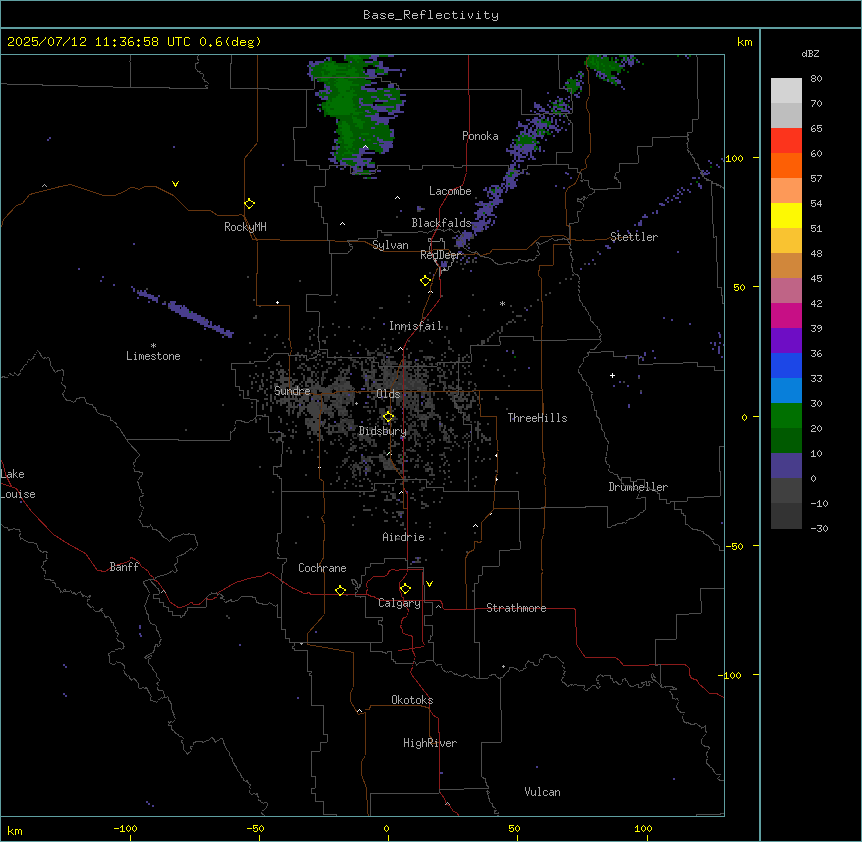Pick the orange 60-57 dBZ legend band

[x=786, y=165]
